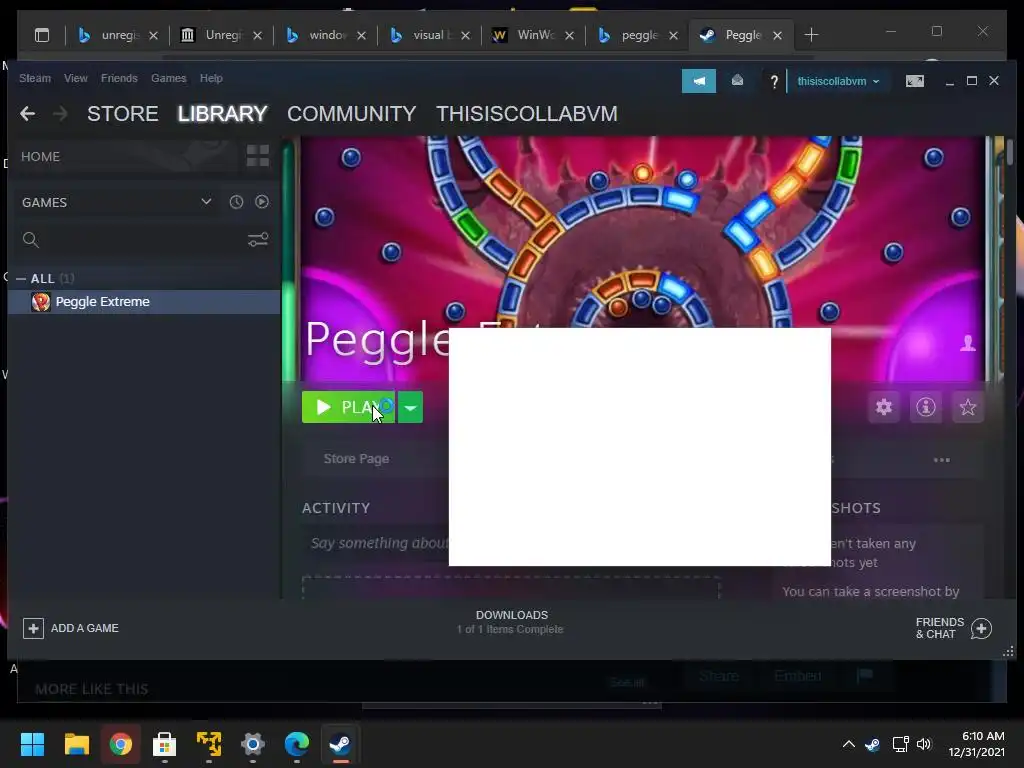Image resolution: width=1024 pixels, height=768 pixels.
Task: Collapse the ALL games group
Action: click(21, 279)
